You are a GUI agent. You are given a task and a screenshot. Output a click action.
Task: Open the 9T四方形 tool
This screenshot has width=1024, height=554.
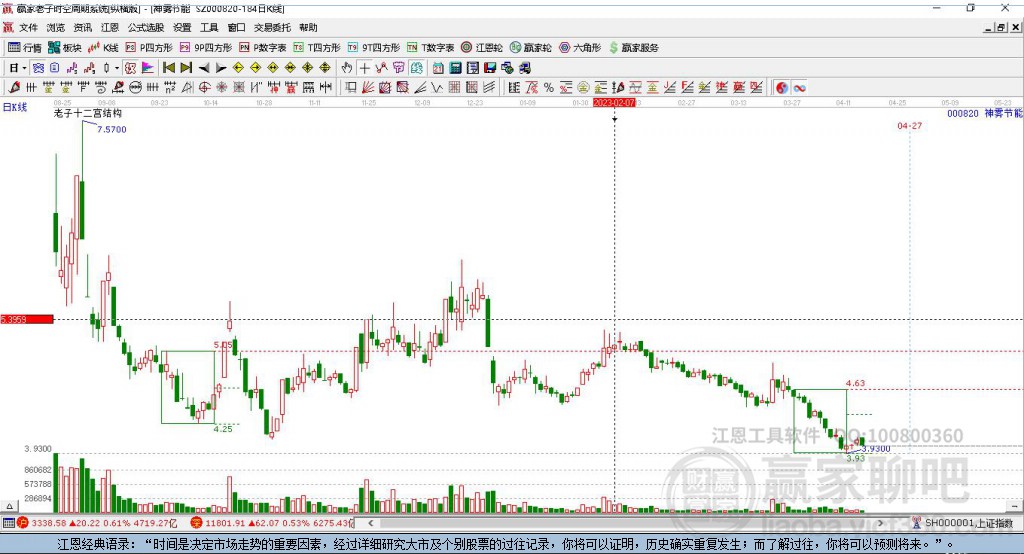point(374,48)
